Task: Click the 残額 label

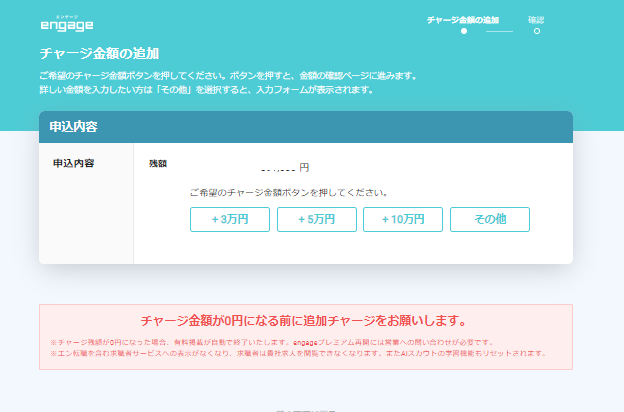Action: (158, 164)
